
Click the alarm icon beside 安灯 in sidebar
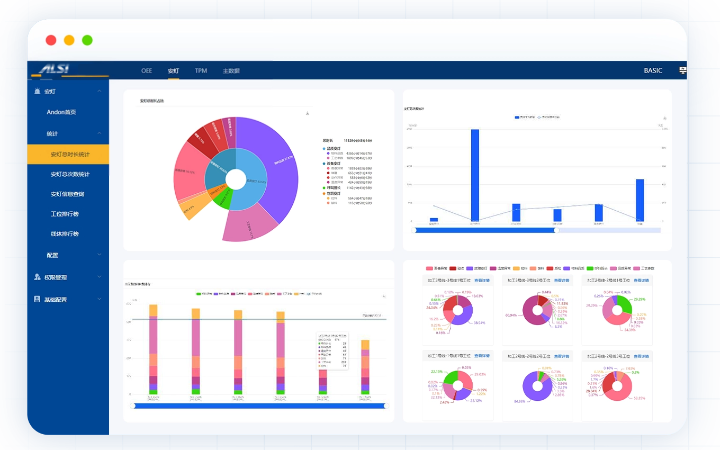point(37,91)
